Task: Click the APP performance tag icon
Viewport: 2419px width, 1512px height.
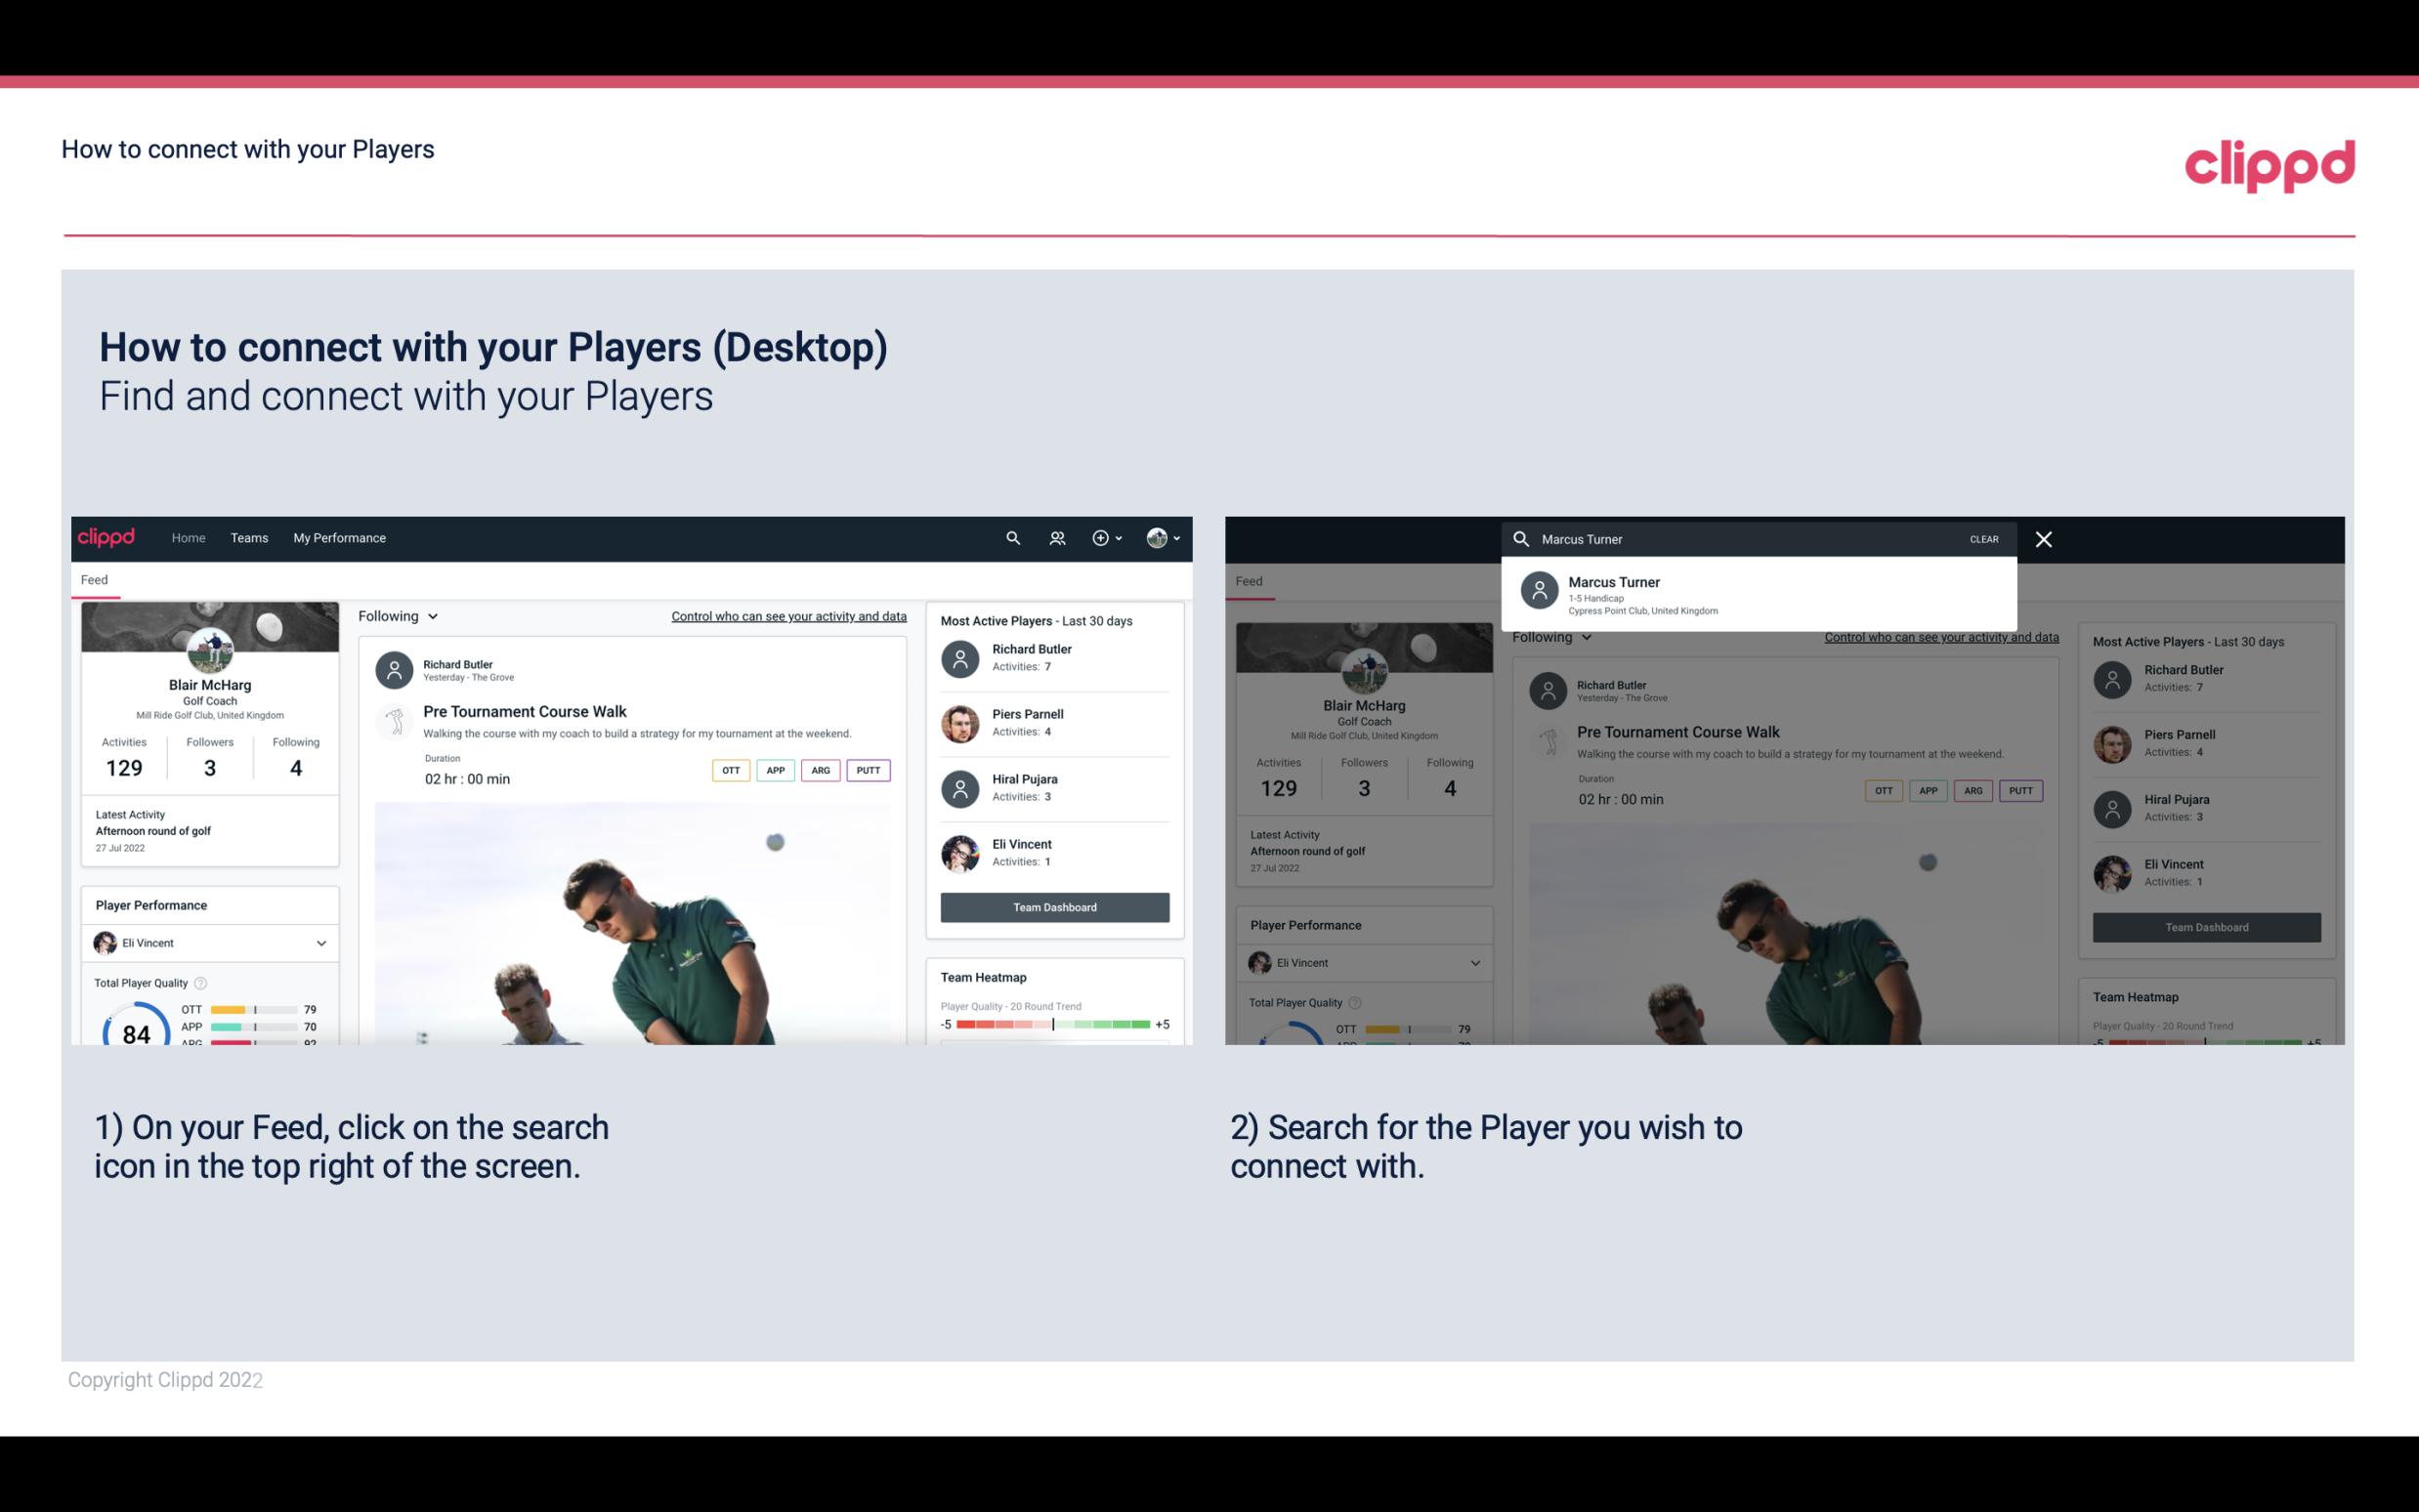Action: pos(775,770)
